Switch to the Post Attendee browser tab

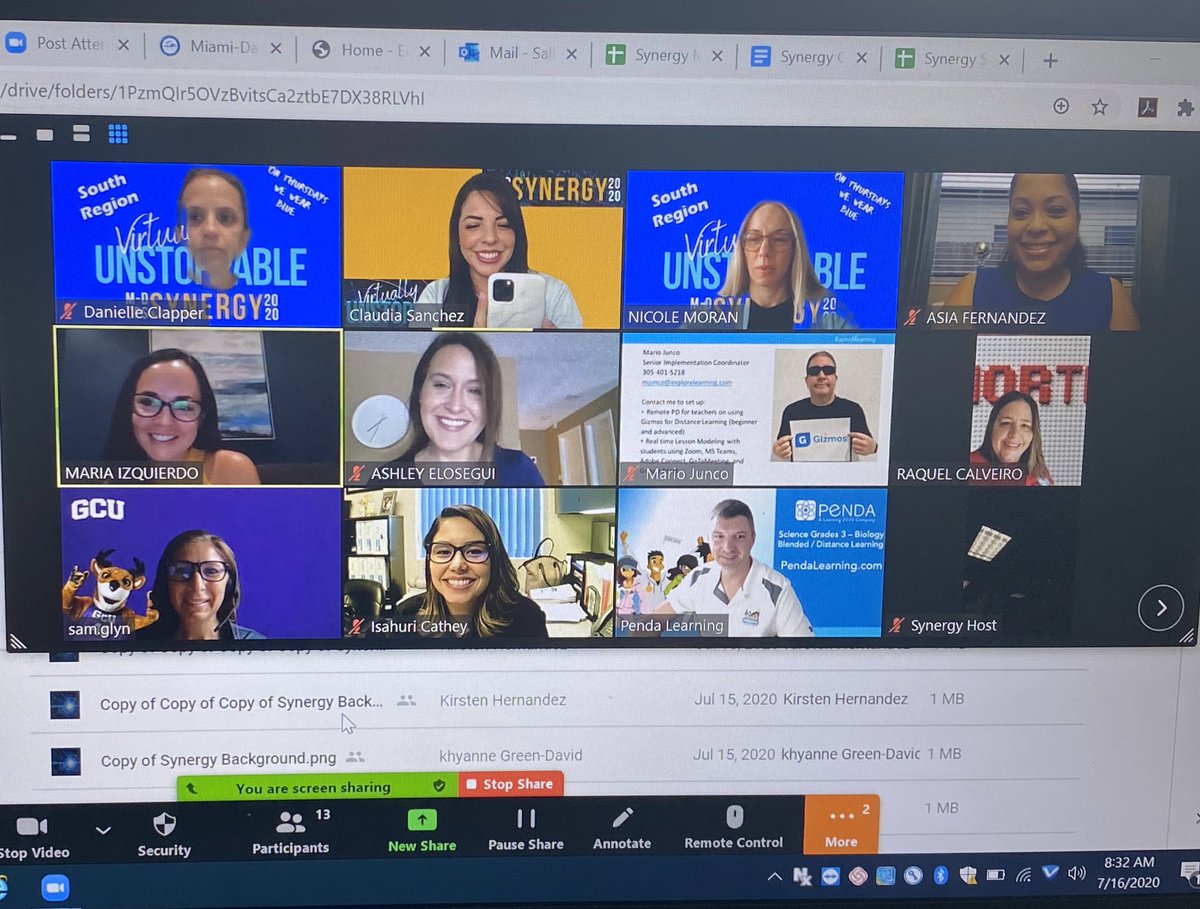click(70, 45)
